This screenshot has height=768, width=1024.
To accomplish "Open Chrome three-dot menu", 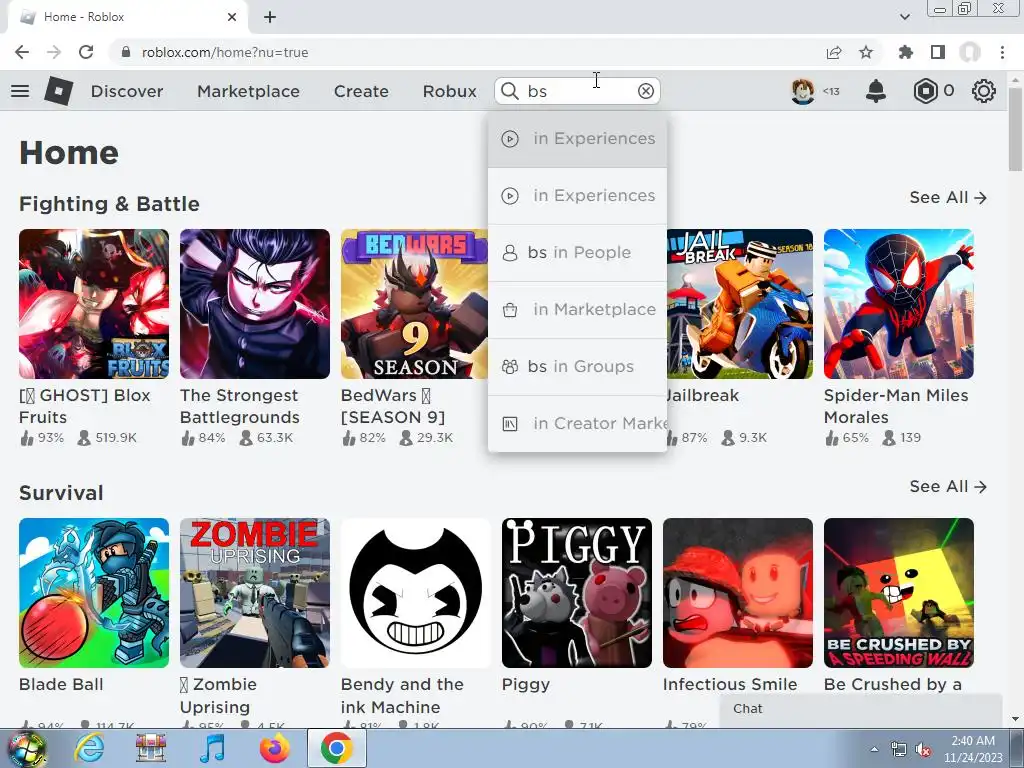I will pyautogui.click(x=1002, y=52).
